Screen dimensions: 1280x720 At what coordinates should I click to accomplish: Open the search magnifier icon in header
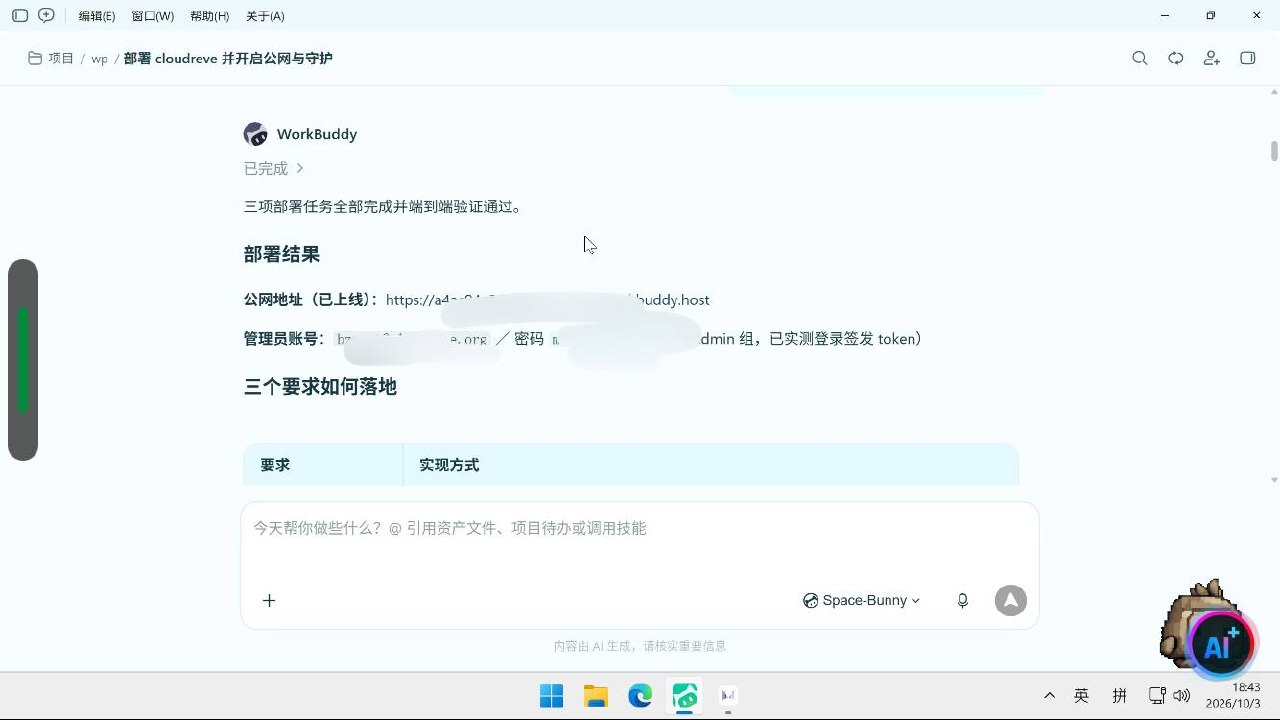tap(1139, 58)
